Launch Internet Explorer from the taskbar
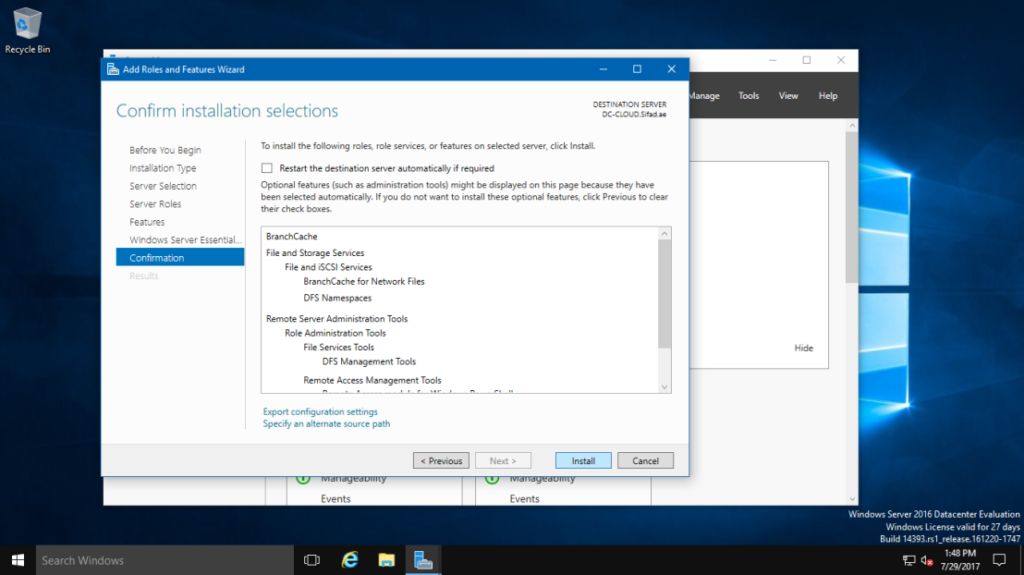This screenshot has height=575, width=1024. pyautogui.click(x=350, y=560)
